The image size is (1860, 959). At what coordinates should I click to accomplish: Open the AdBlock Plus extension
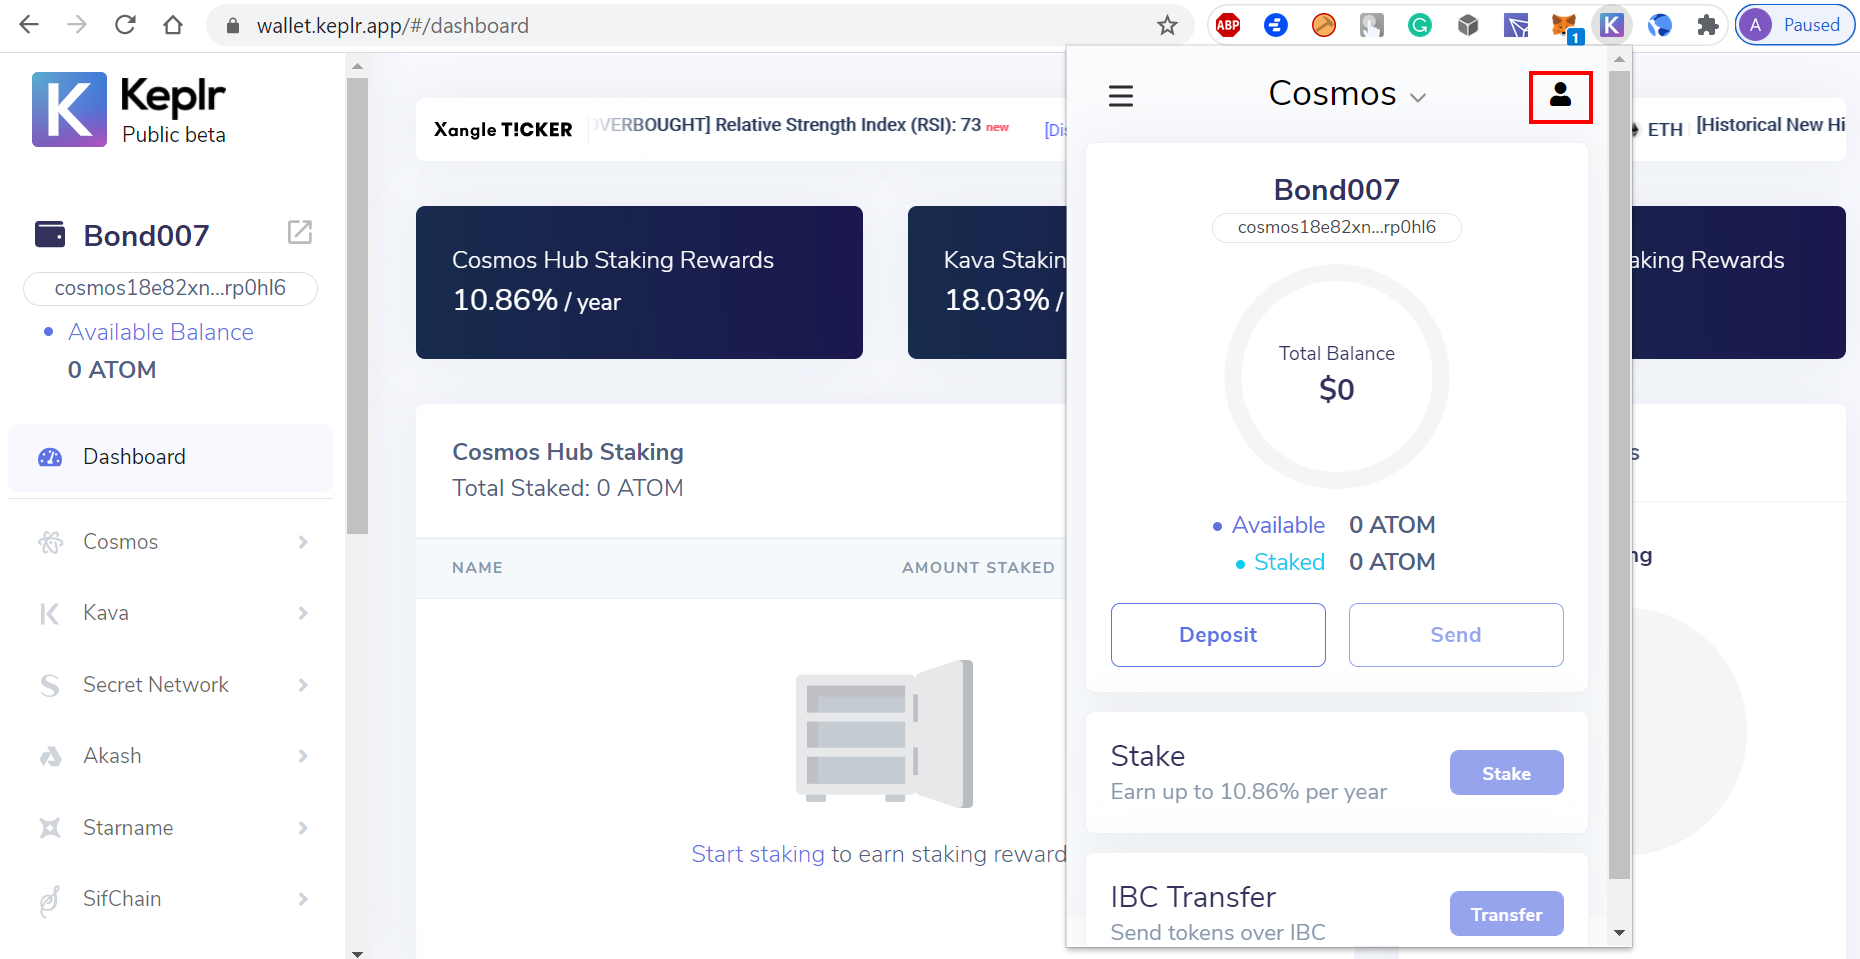point(1228,25)
